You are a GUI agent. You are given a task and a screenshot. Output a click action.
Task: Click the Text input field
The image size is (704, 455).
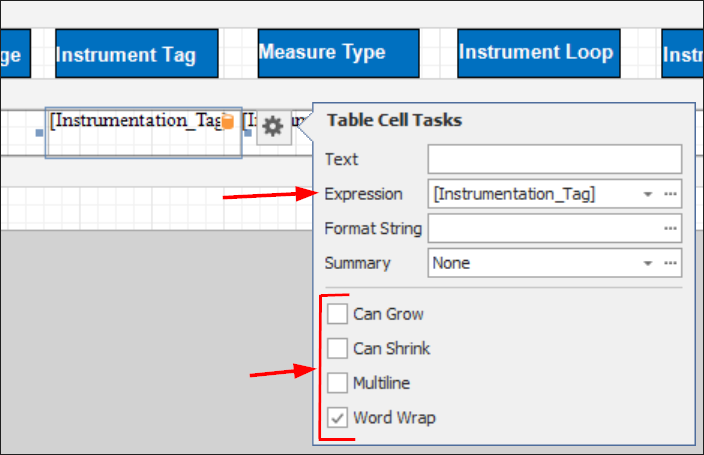554,159
